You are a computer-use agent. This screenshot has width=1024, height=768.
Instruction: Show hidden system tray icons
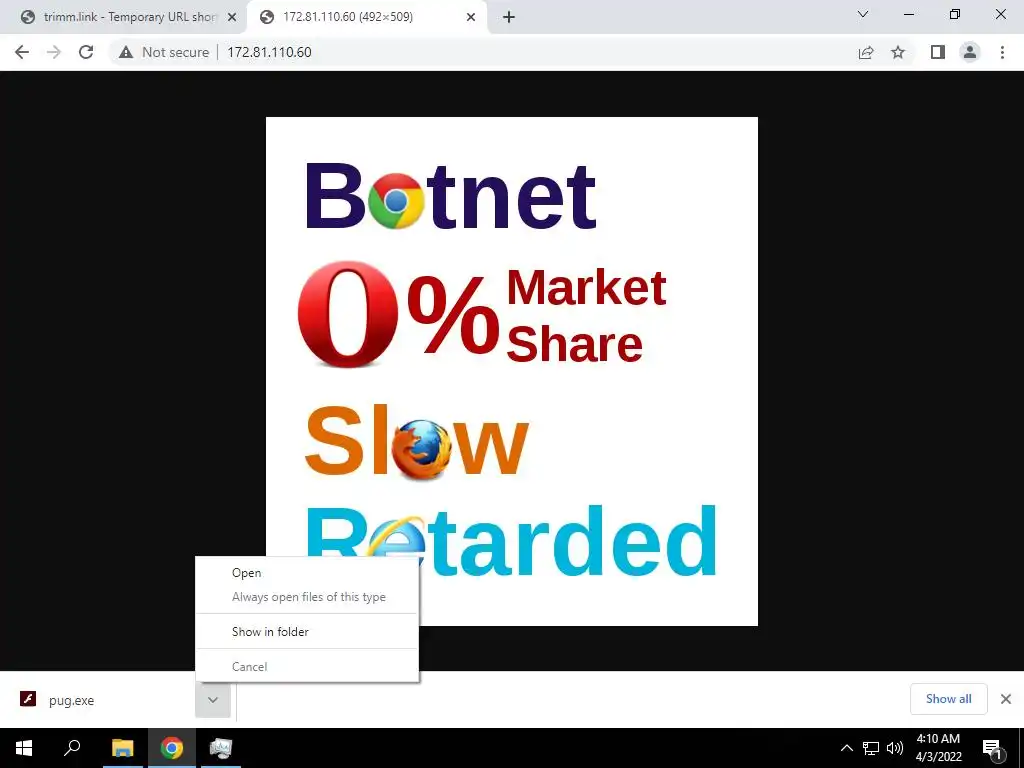coord(846,748)
